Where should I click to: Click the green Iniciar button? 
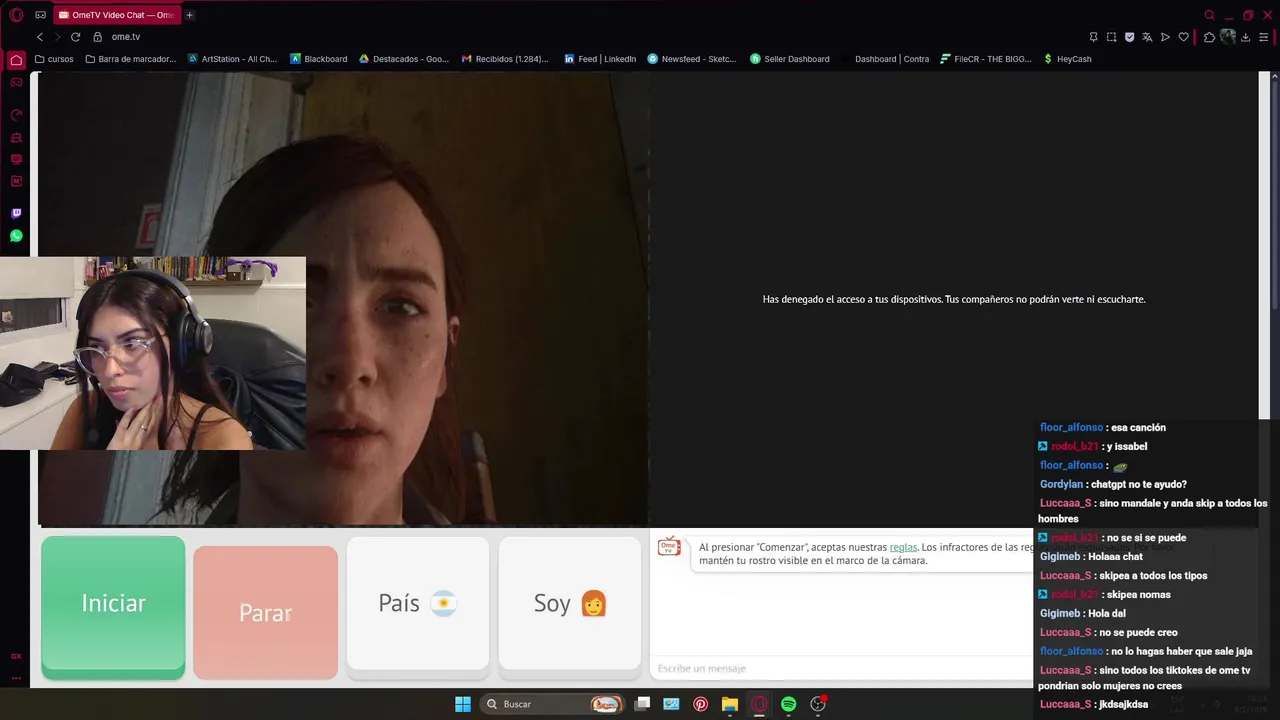113,607
